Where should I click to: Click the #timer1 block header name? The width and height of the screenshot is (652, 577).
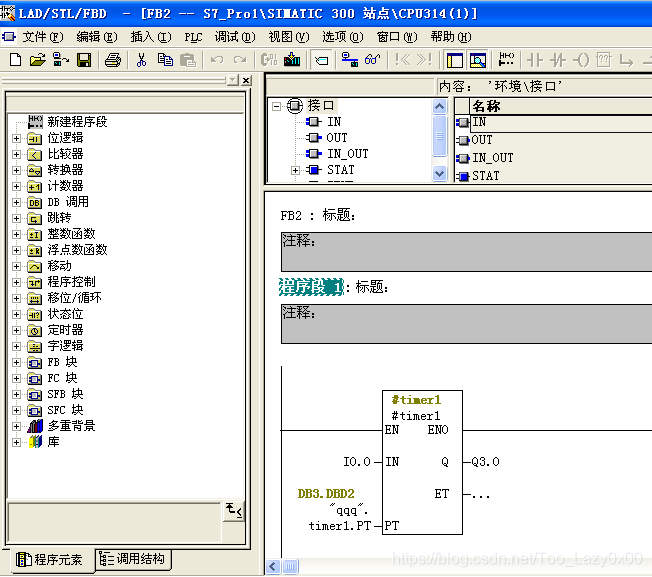click(416, 400)
